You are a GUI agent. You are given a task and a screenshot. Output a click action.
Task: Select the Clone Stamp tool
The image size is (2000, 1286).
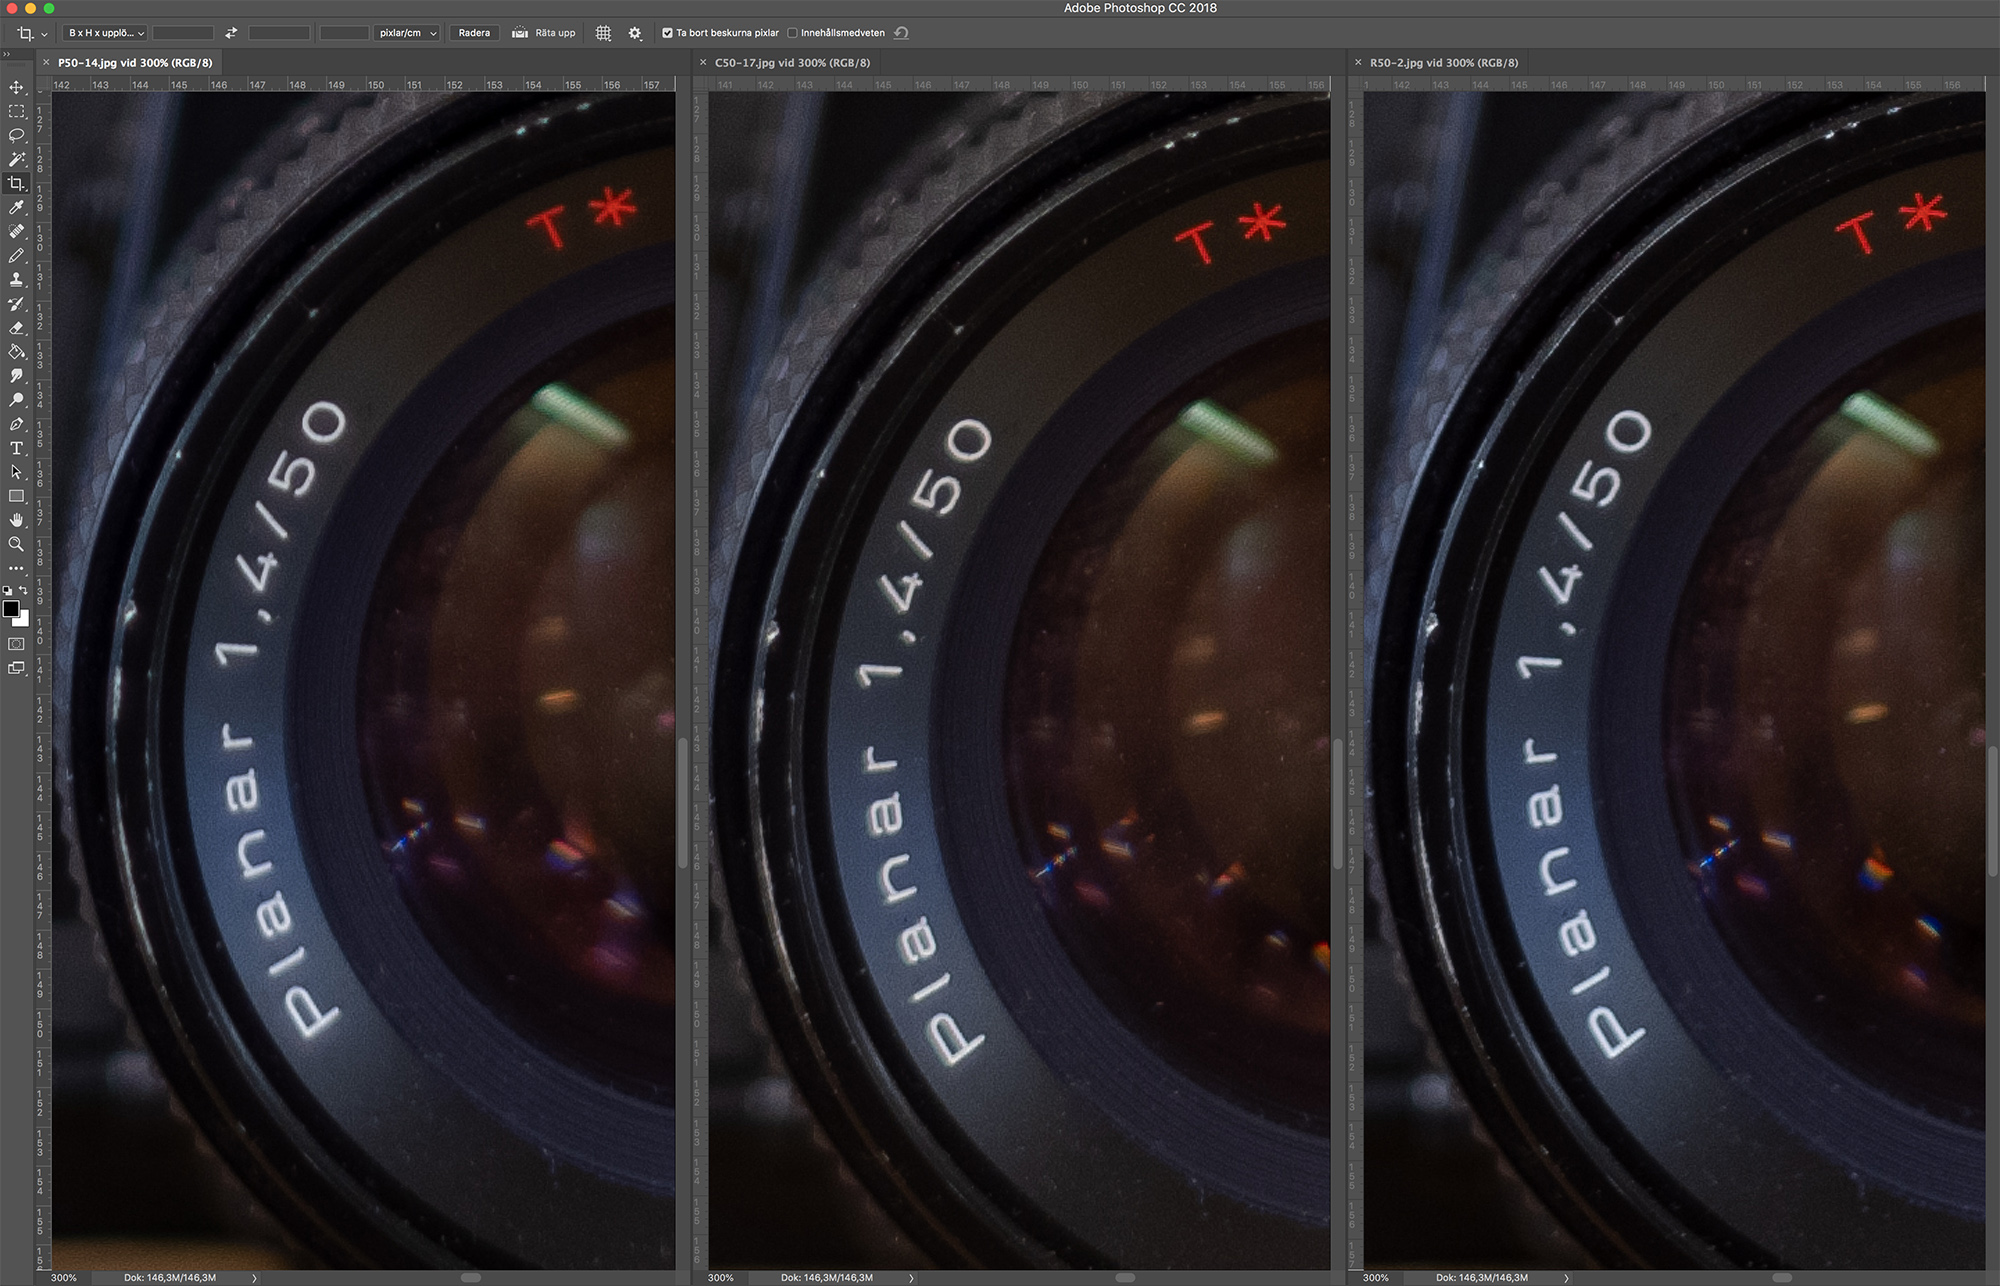16,280
